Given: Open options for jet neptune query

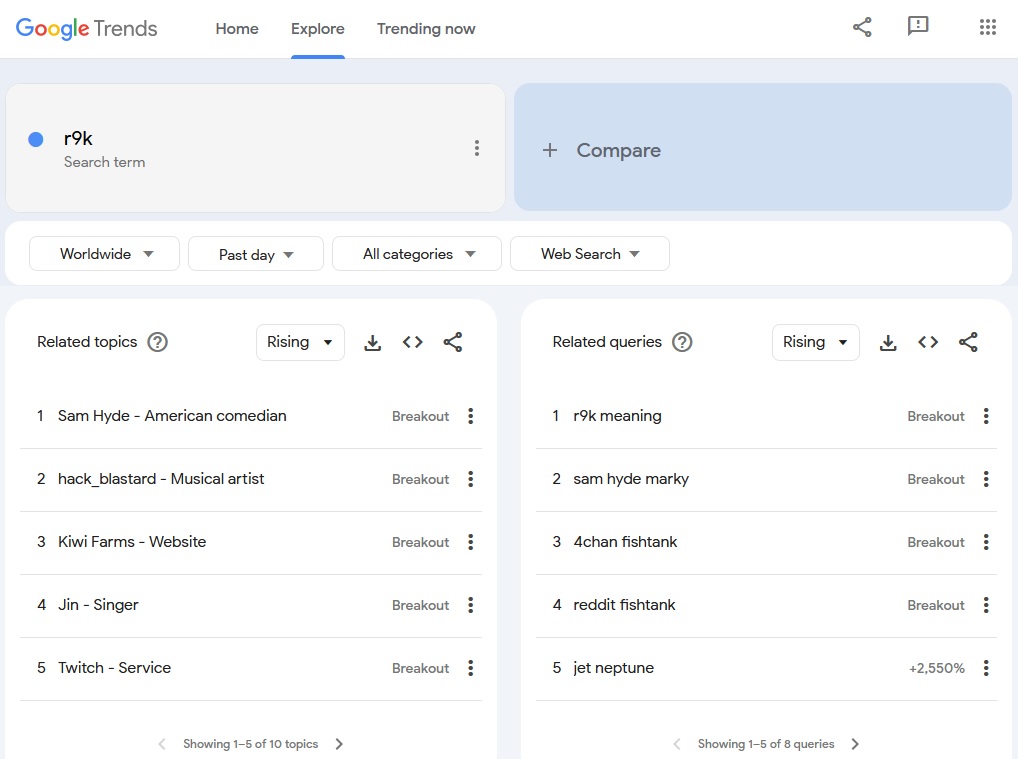Looking at the screenshot, I should coord(986,667).
